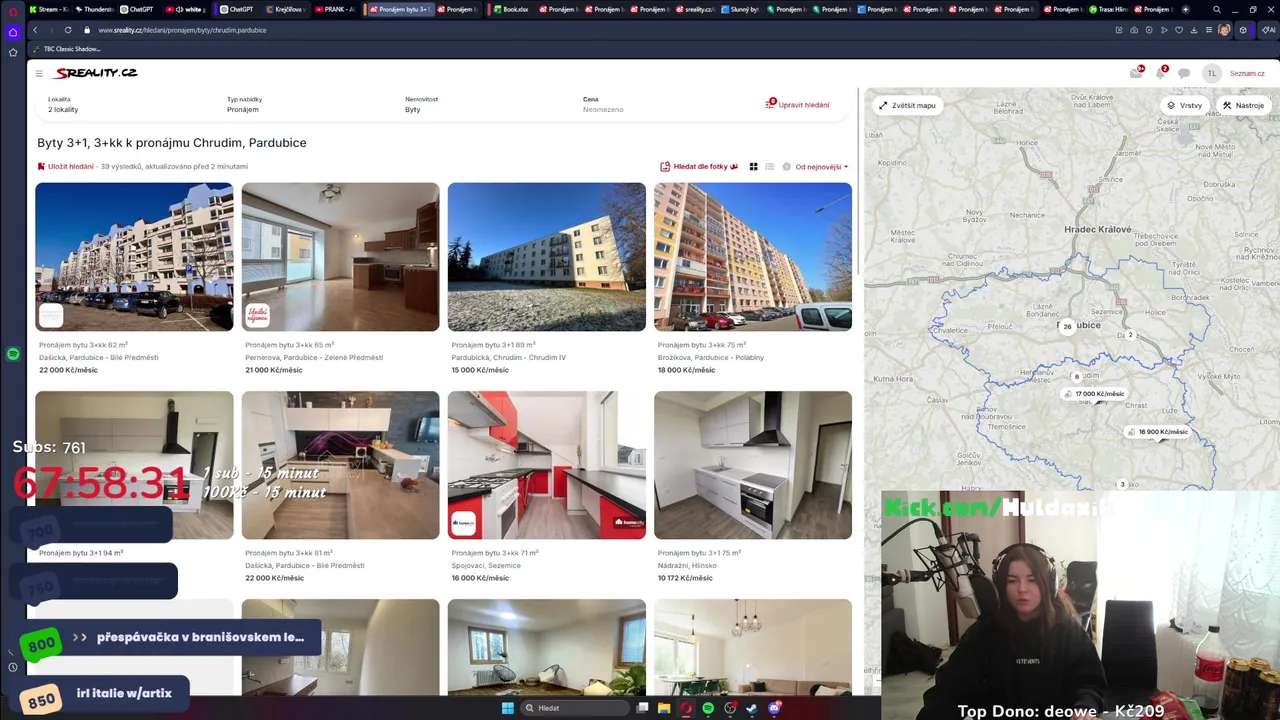Open the Pernerova 65 m² listing photo

coord(340,257)
